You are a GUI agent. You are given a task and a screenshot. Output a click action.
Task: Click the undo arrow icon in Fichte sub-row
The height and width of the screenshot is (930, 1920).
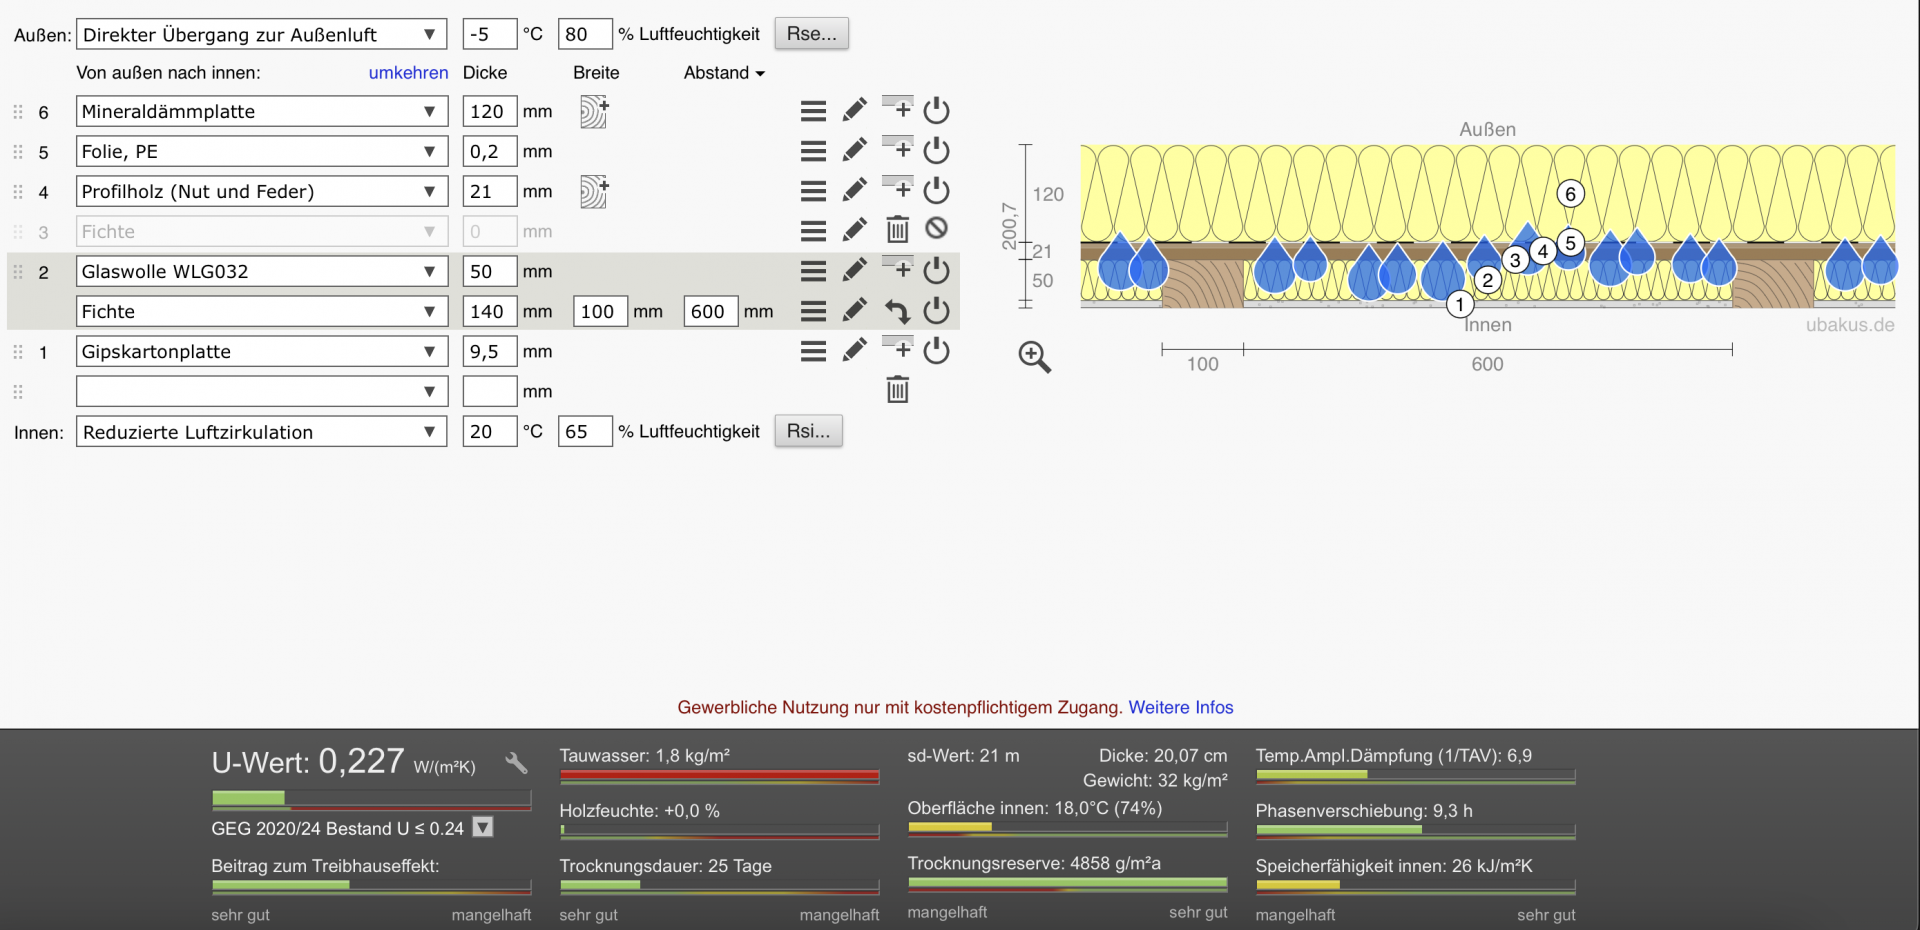[897, 312]
